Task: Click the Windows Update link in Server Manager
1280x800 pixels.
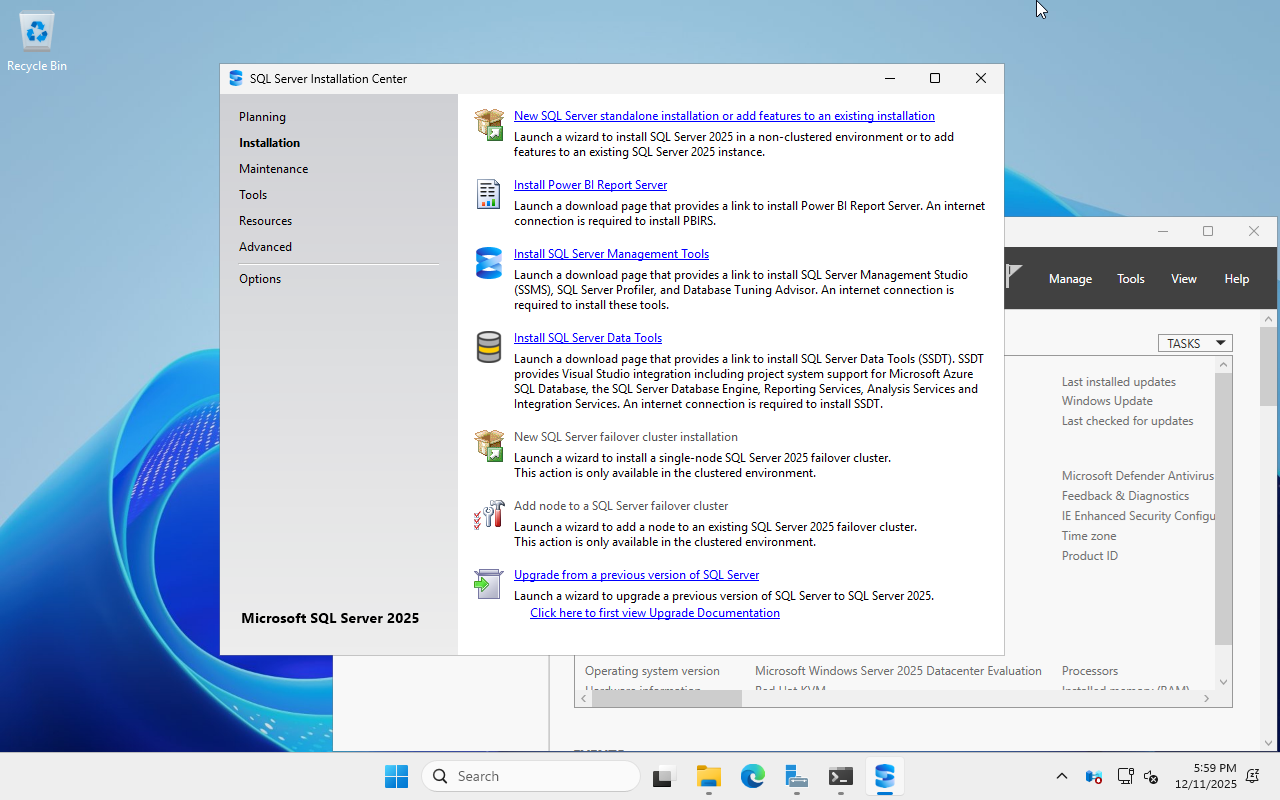Action: [x=1106, y=400]
